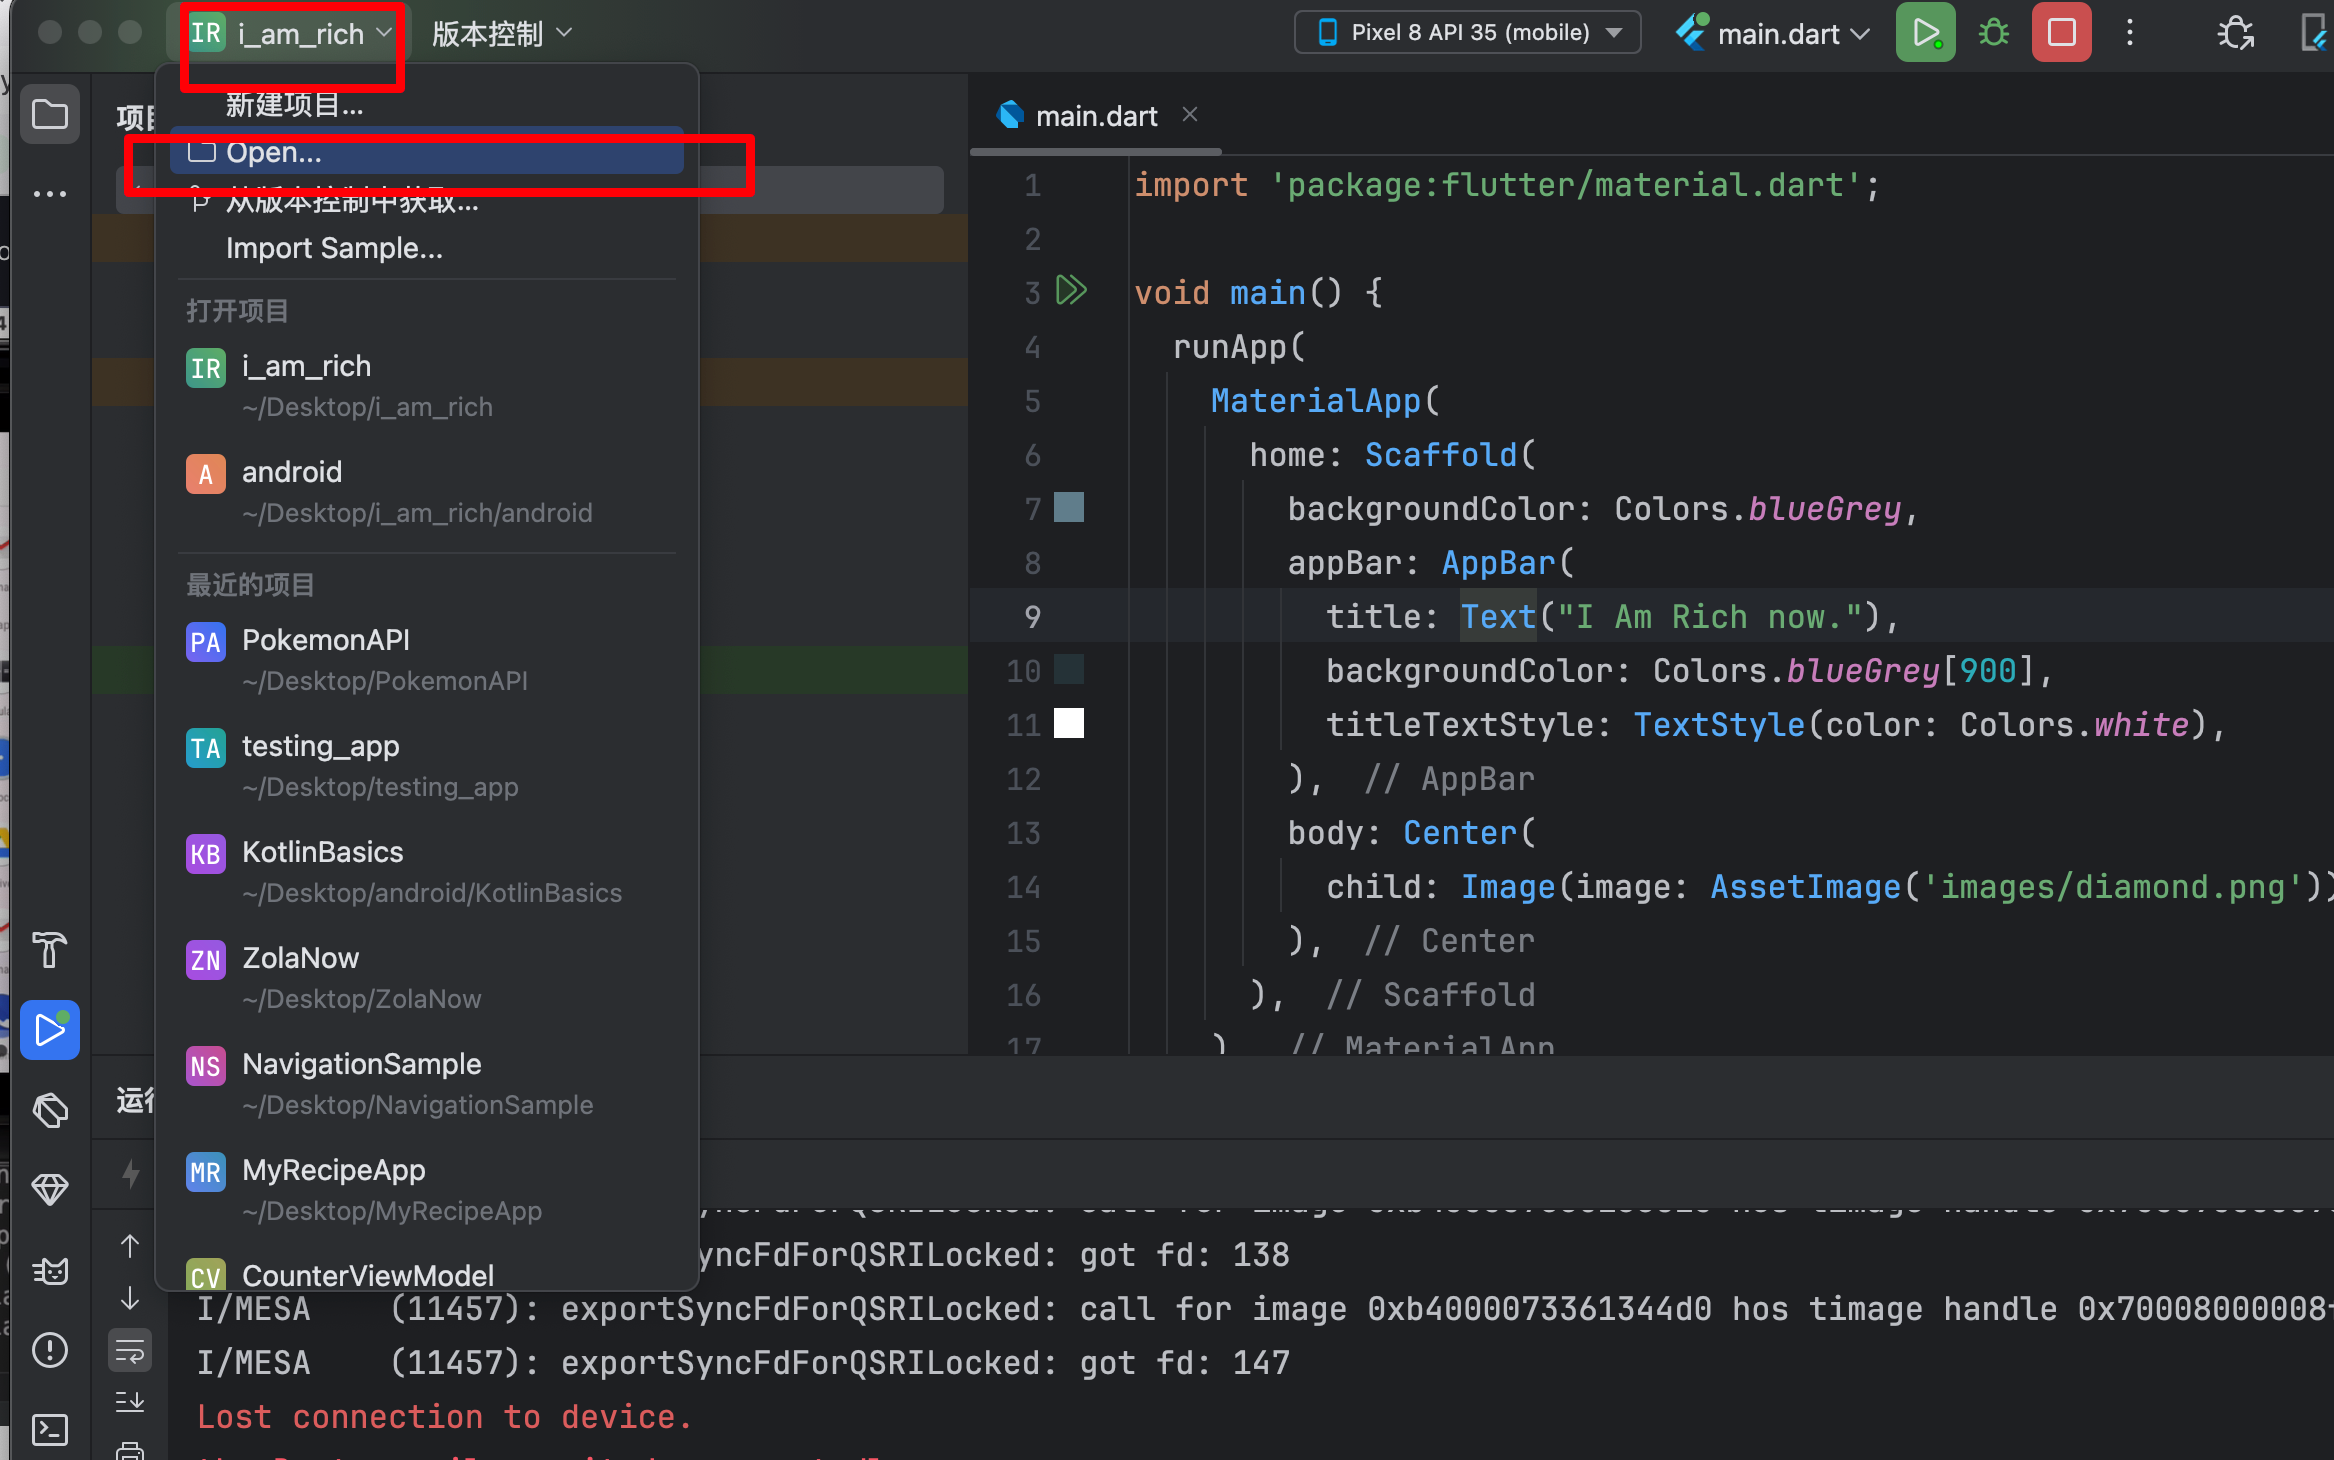2334x1460 pixels.
Task: Open the more actions vertical dots menu
Action: (2129, 33)
